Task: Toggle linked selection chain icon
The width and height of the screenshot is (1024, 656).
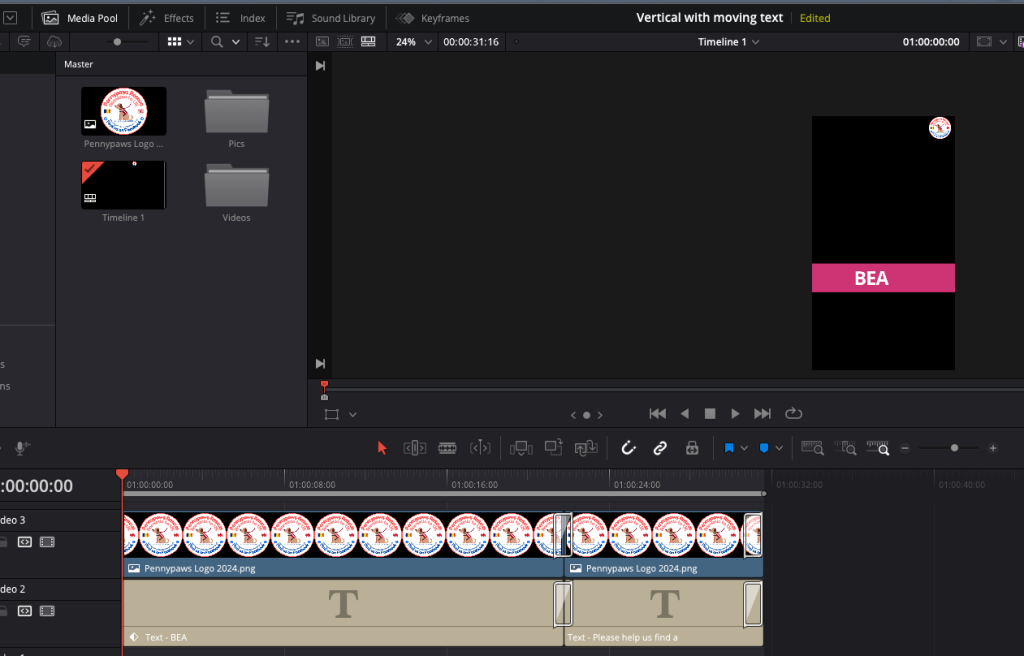Action: (x=660, y=448)
